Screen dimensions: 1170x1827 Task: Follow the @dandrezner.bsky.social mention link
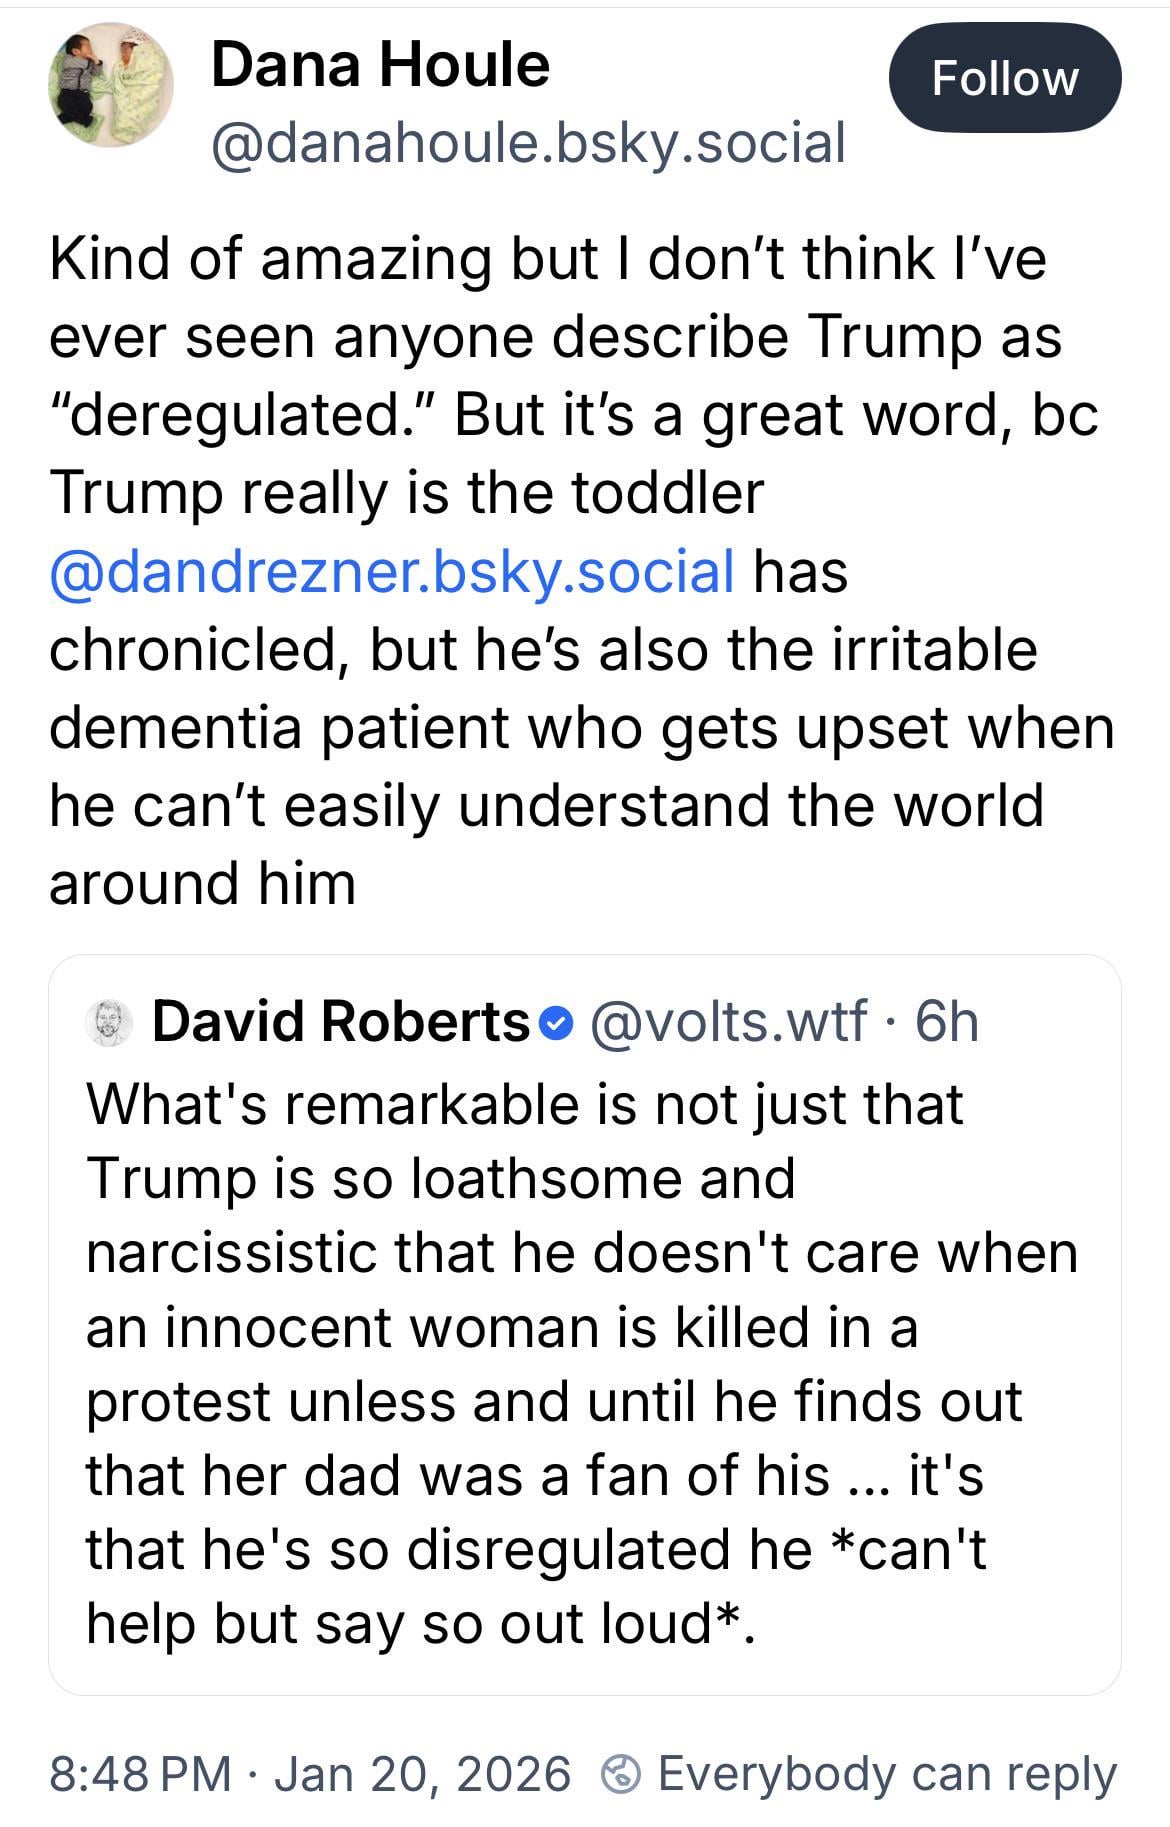click(x=392, y=571)
